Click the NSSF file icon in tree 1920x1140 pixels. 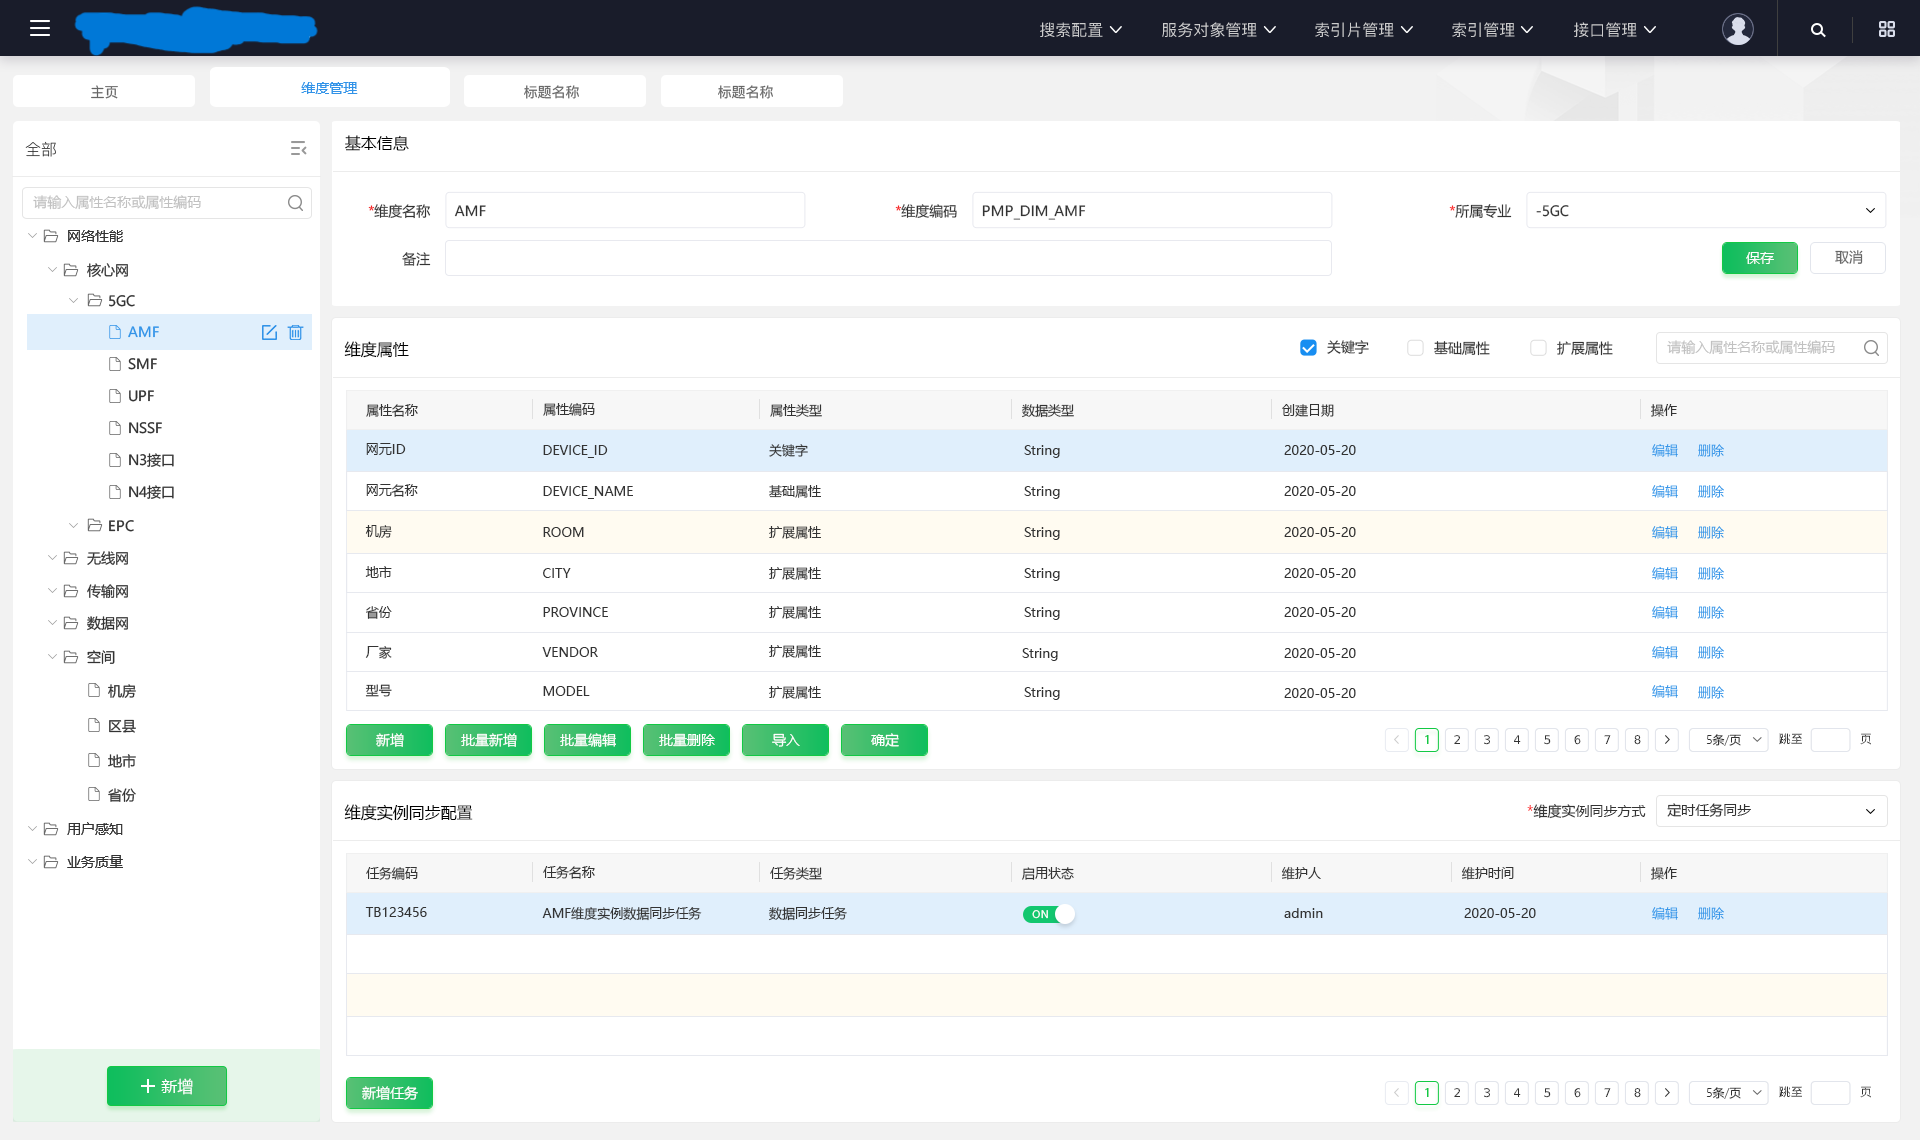tap(115, 428)
